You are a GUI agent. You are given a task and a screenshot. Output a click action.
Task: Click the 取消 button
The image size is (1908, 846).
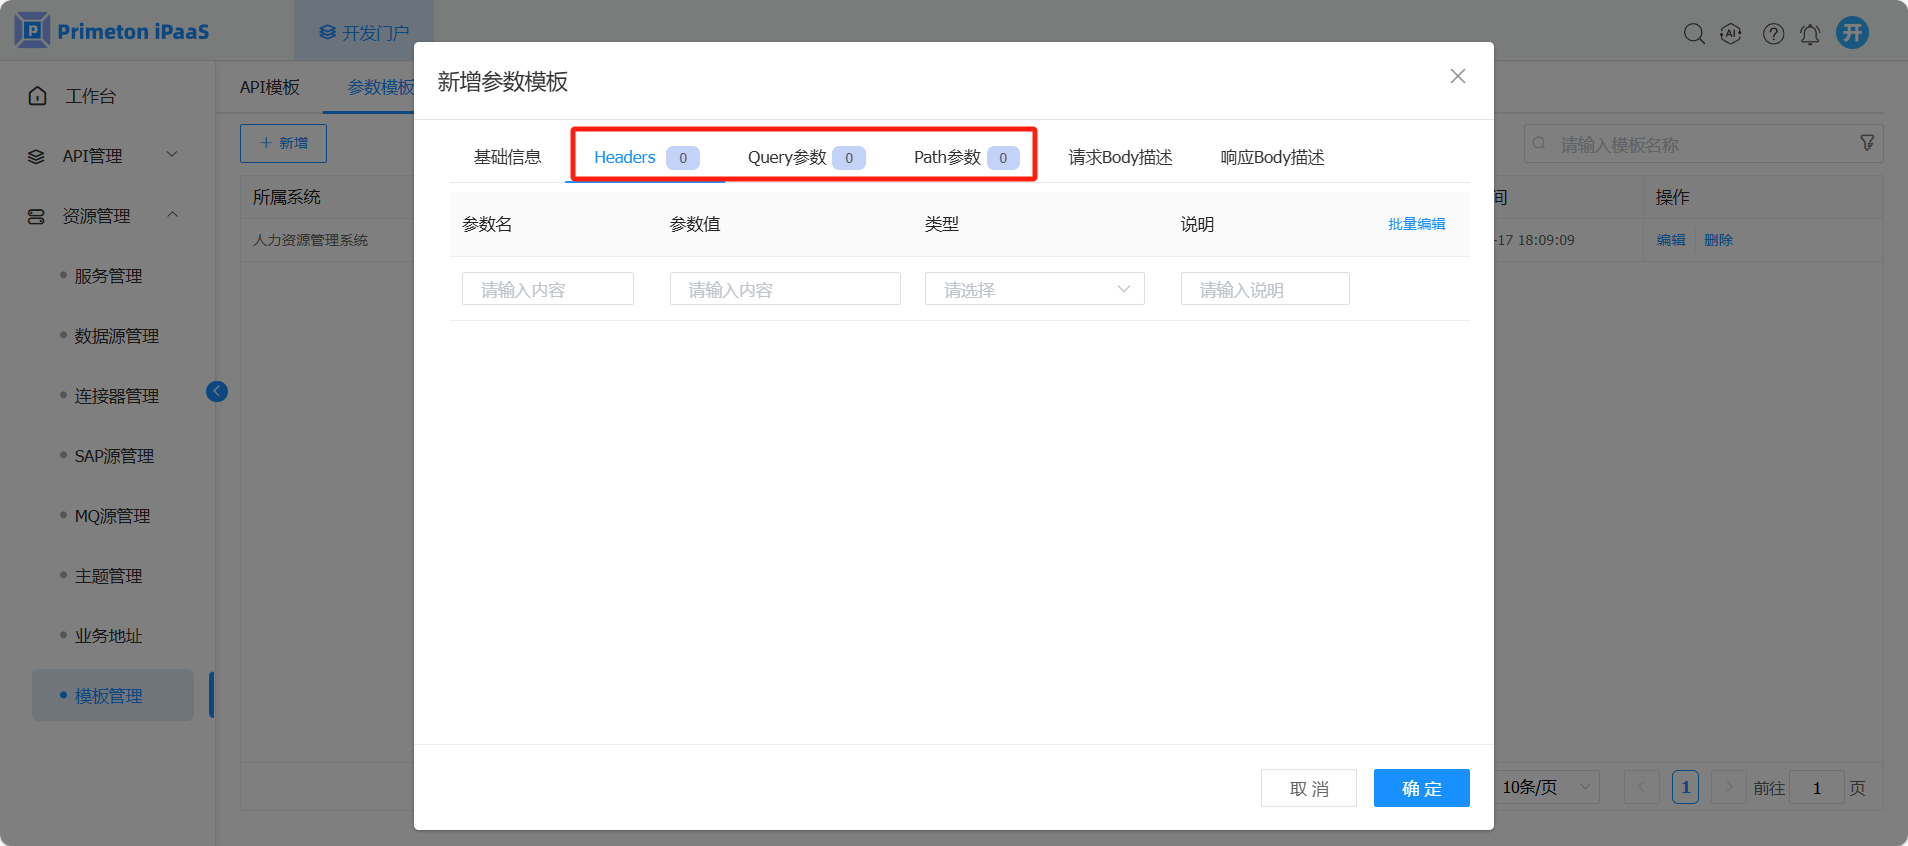(1308, 788)
